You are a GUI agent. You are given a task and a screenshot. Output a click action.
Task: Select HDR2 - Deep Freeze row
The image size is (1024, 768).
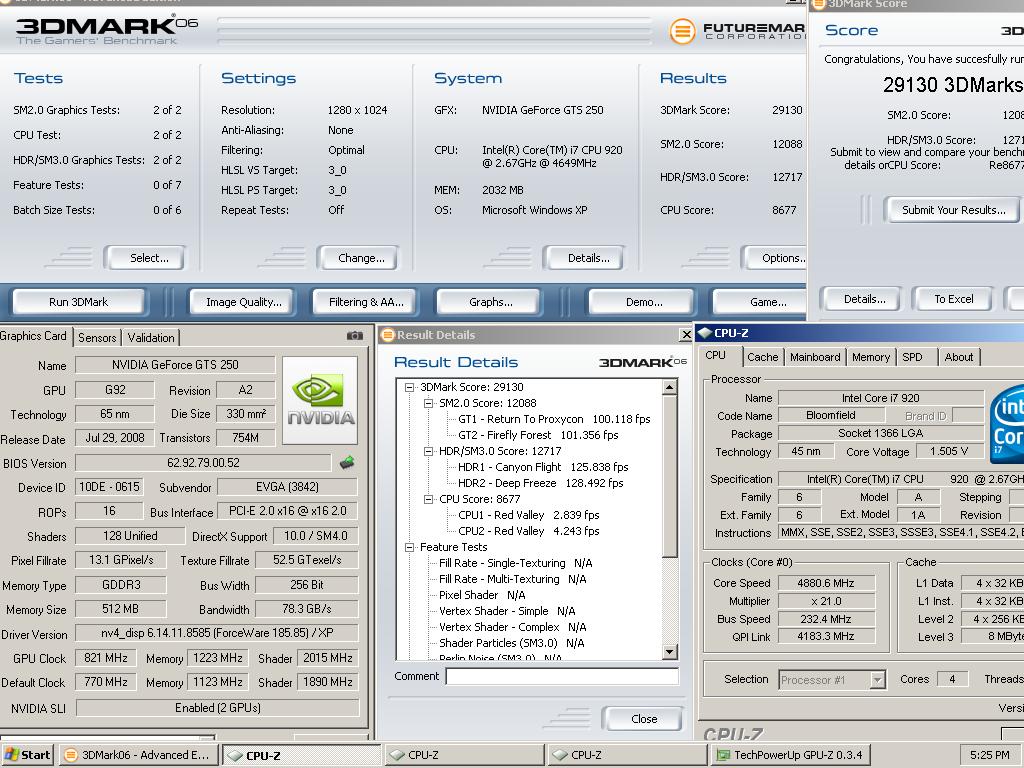[541, 483]
